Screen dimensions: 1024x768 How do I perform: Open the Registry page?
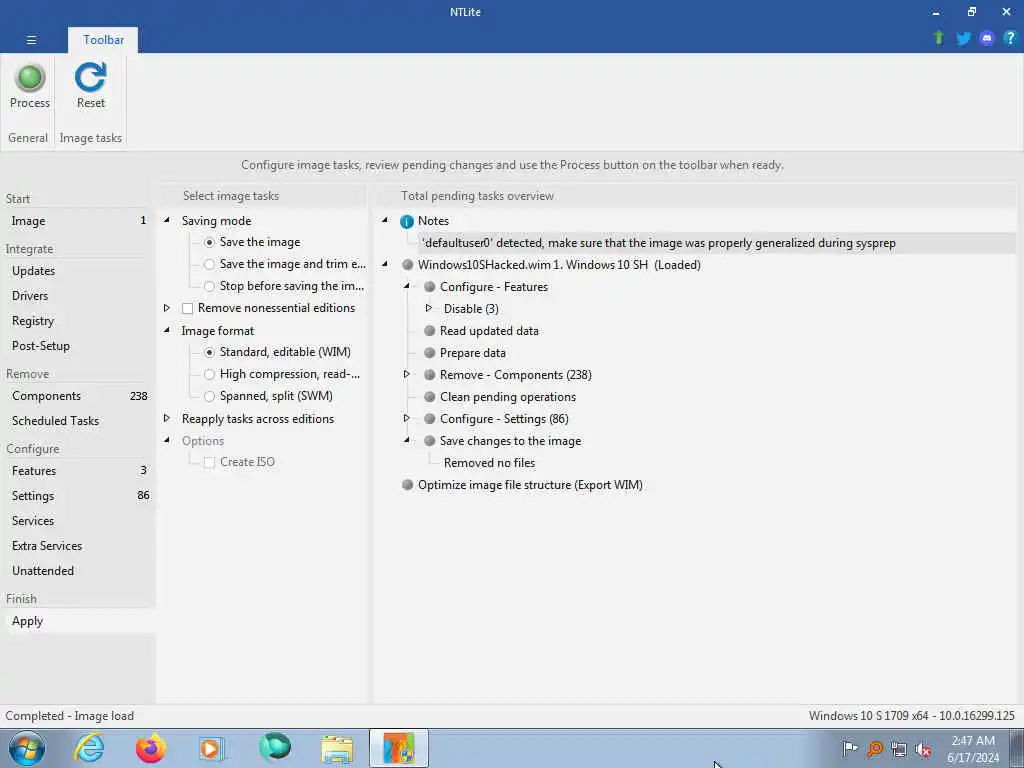click(x=78, y=321)
